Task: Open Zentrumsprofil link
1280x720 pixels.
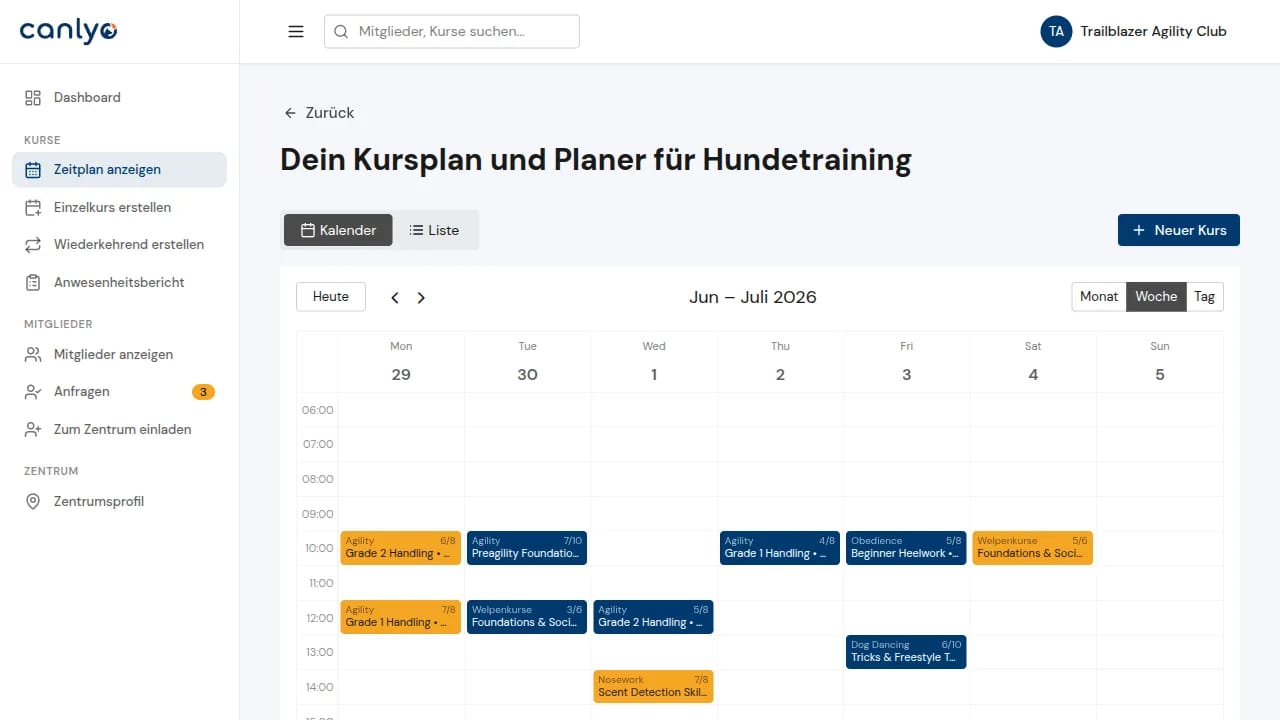Action: click(x=119, y=501)
